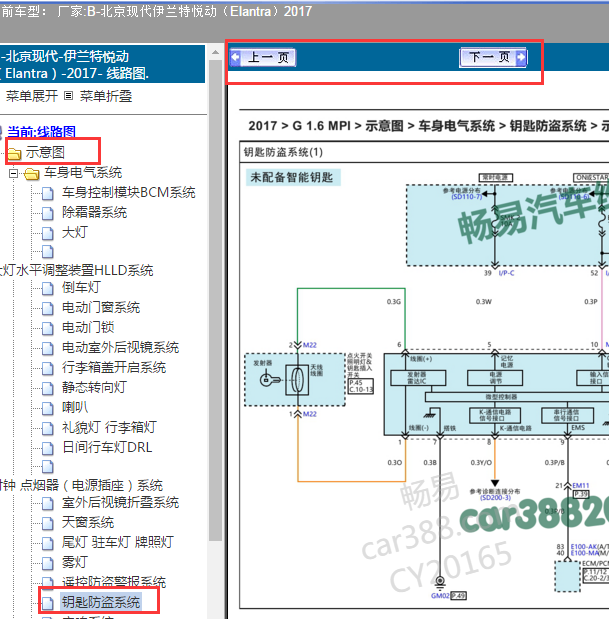Select 日间行车灯DRL

pyautogui.click(x=107, y=447)
